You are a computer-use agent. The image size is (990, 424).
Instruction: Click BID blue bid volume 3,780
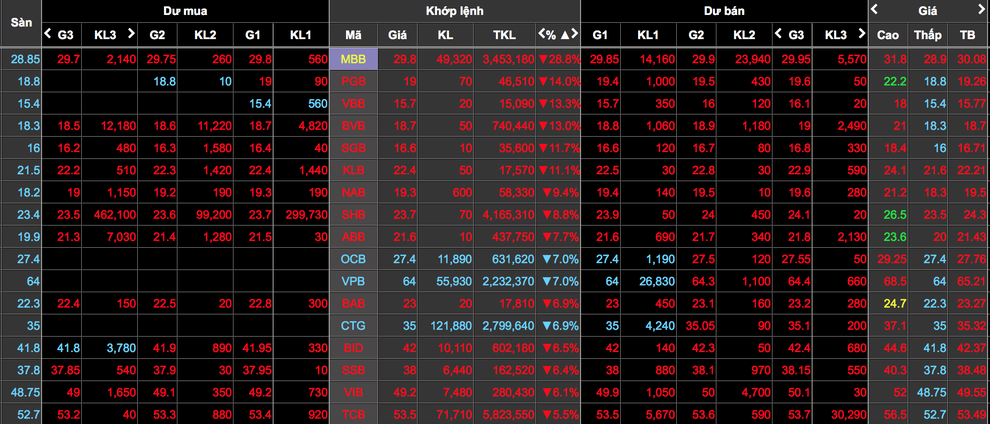(122, 348)
